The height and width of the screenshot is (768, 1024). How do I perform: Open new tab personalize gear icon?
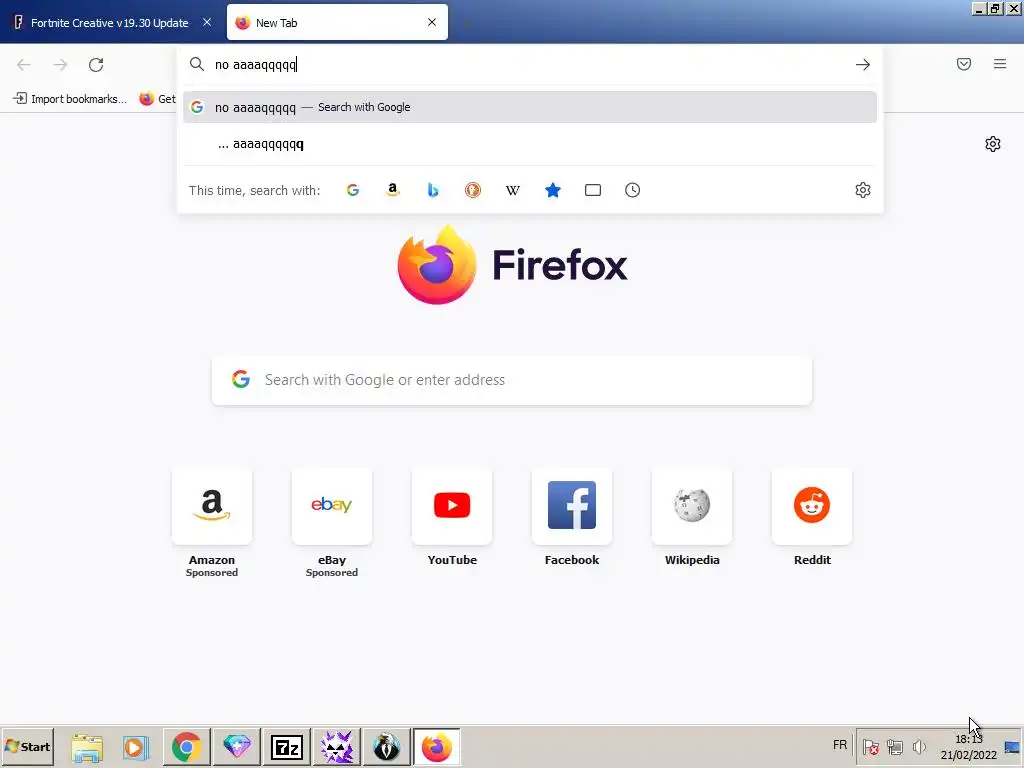[993, 144]
